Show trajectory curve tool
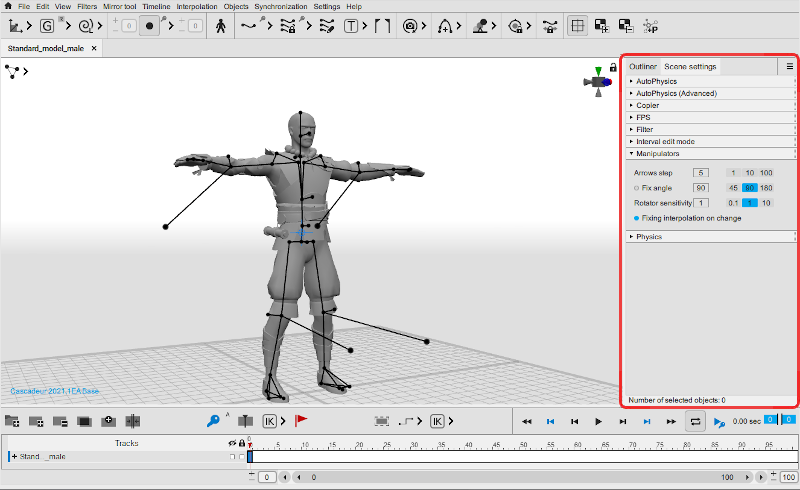 248,26
